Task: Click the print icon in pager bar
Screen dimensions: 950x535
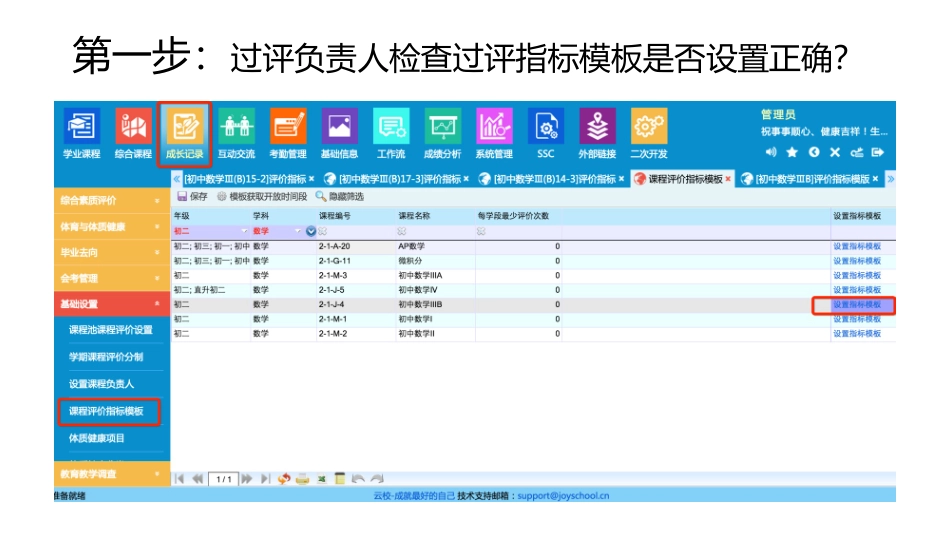Action: (x=302, y=479)
